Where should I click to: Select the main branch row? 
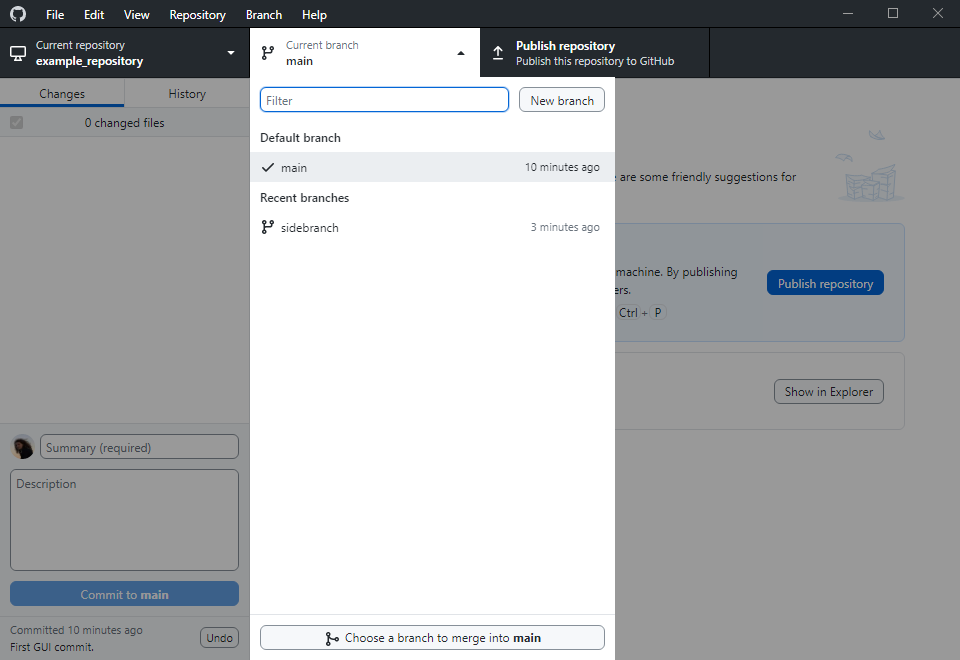click(x=432, y=167)
